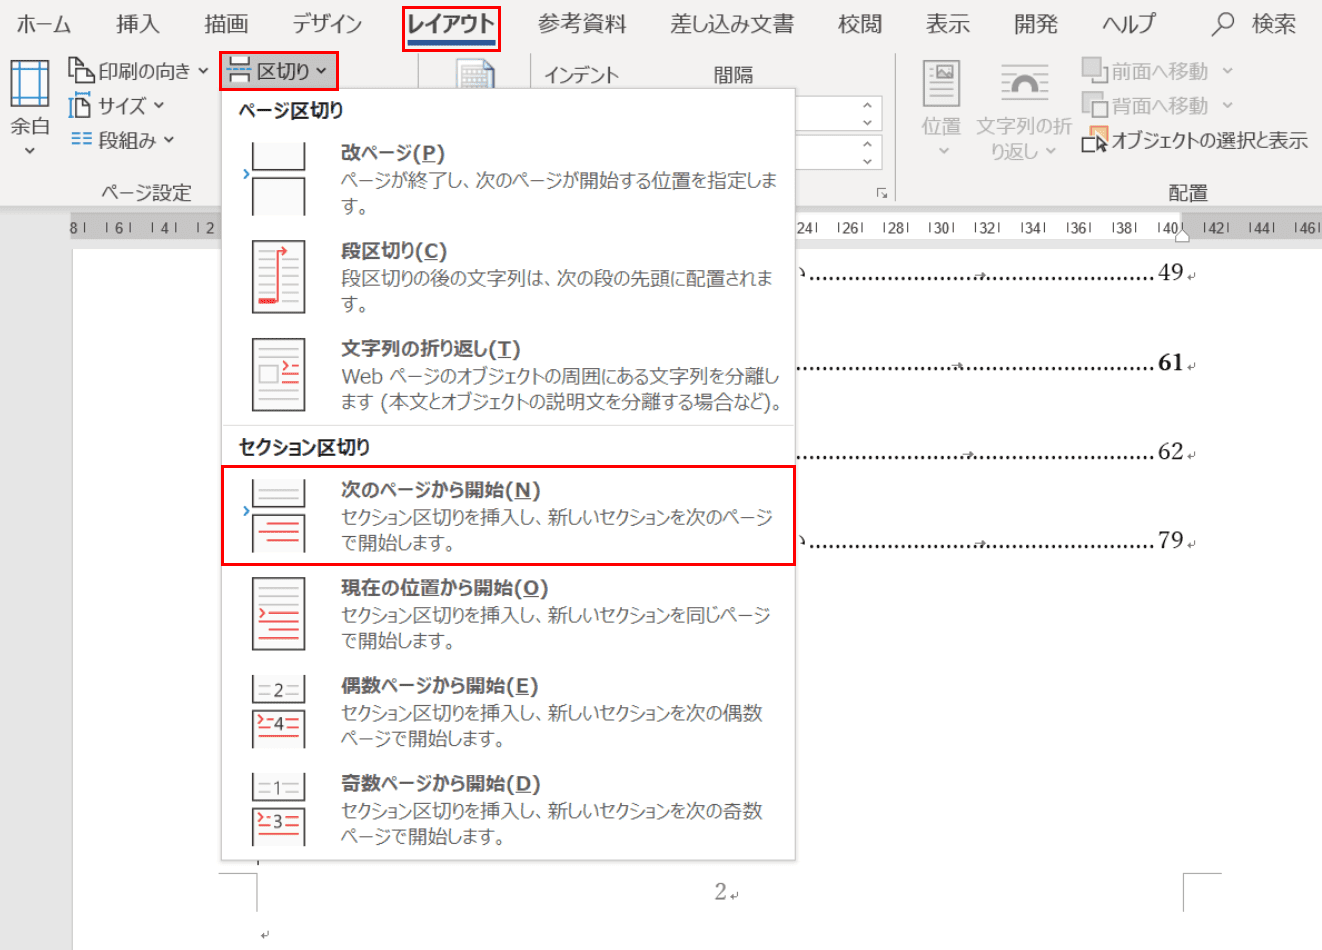Select the 段区切り column break icon
1322x950 pixels.
278,277
